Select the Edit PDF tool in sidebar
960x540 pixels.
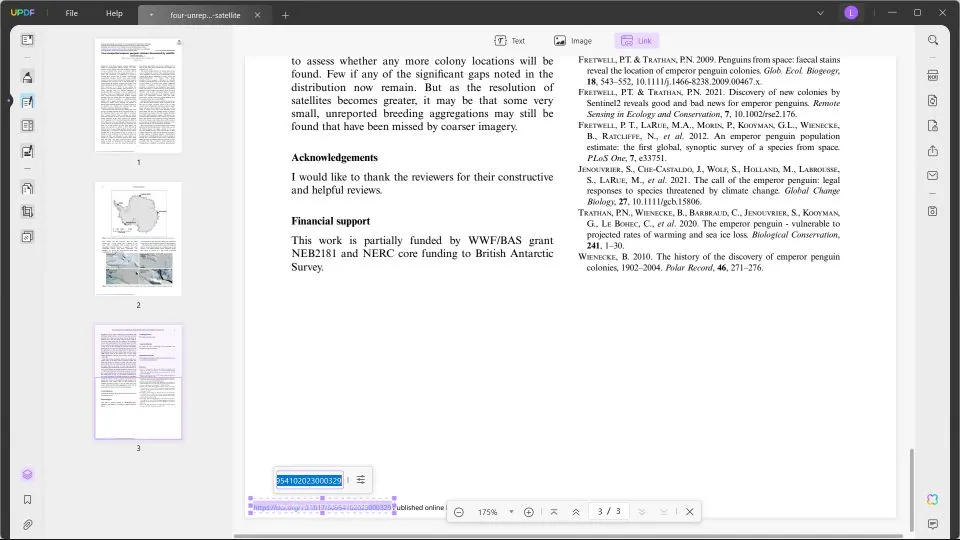point(27,102)
